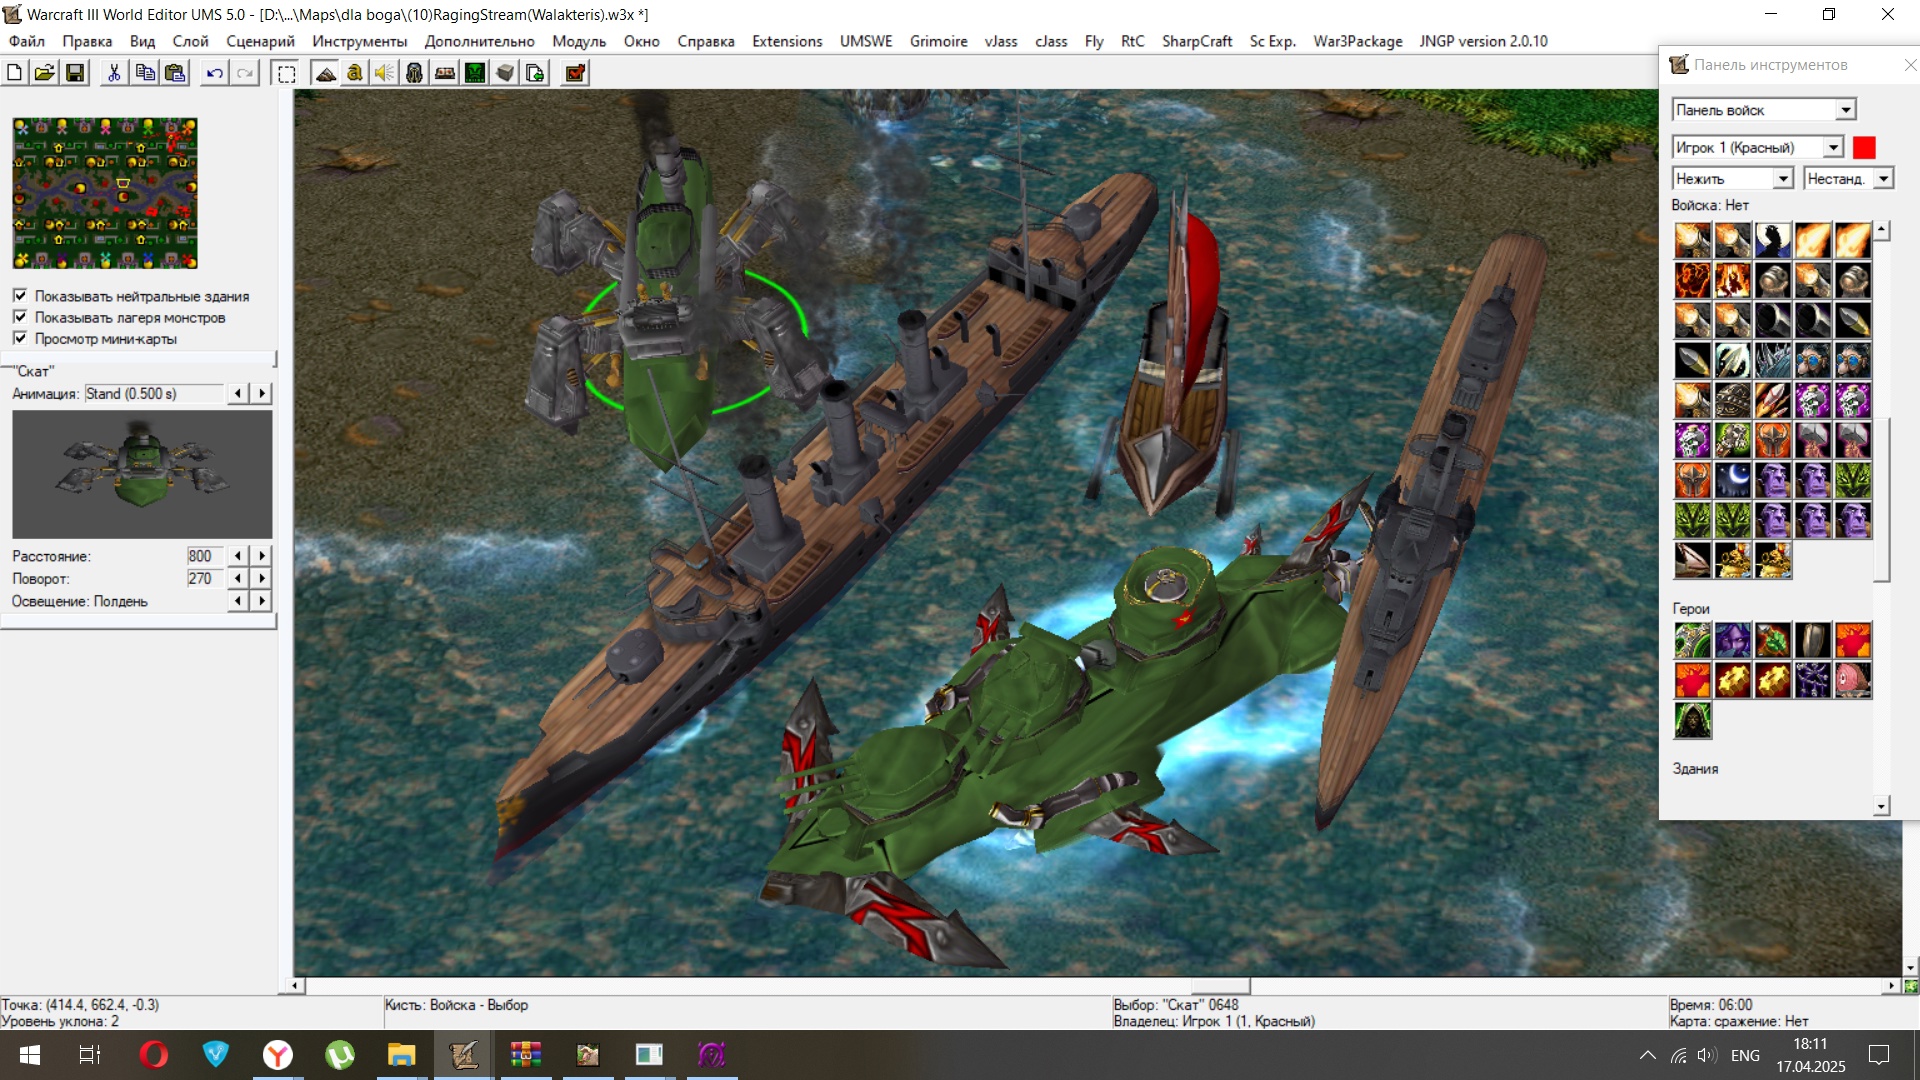Image resolution: width=1920 pixels, height=1080 pixels.
Task: Select the selection brush rectangle icon
Action: tap(287, 73)
